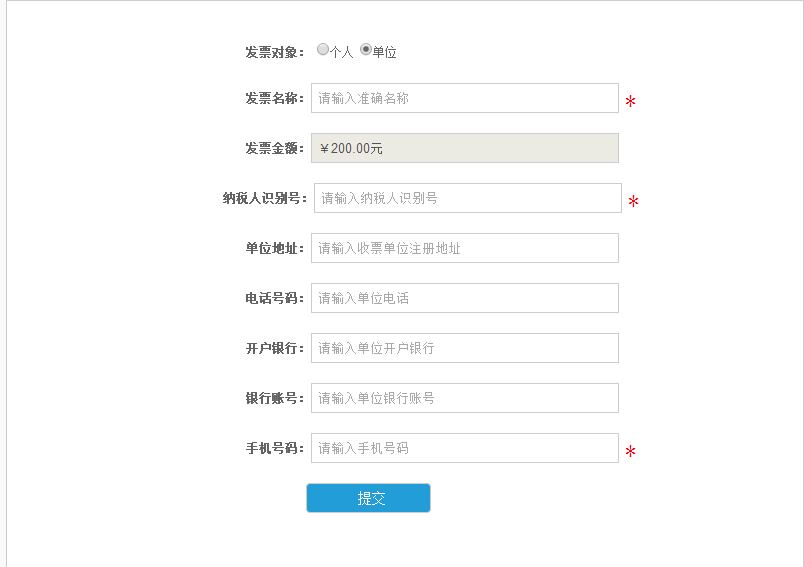Focus the 纳税人识别号 input field
This screenshot has height=567, width=804.
point(468,198)
